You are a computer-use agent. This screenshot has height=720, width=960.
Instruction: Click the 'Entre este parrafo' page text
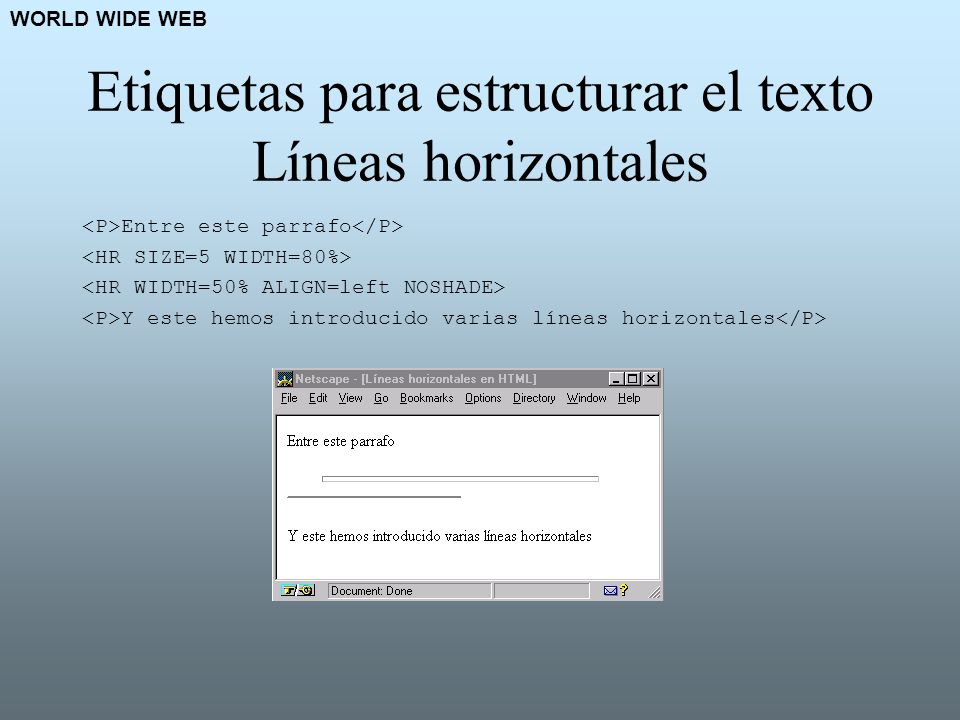coord(340,441)
